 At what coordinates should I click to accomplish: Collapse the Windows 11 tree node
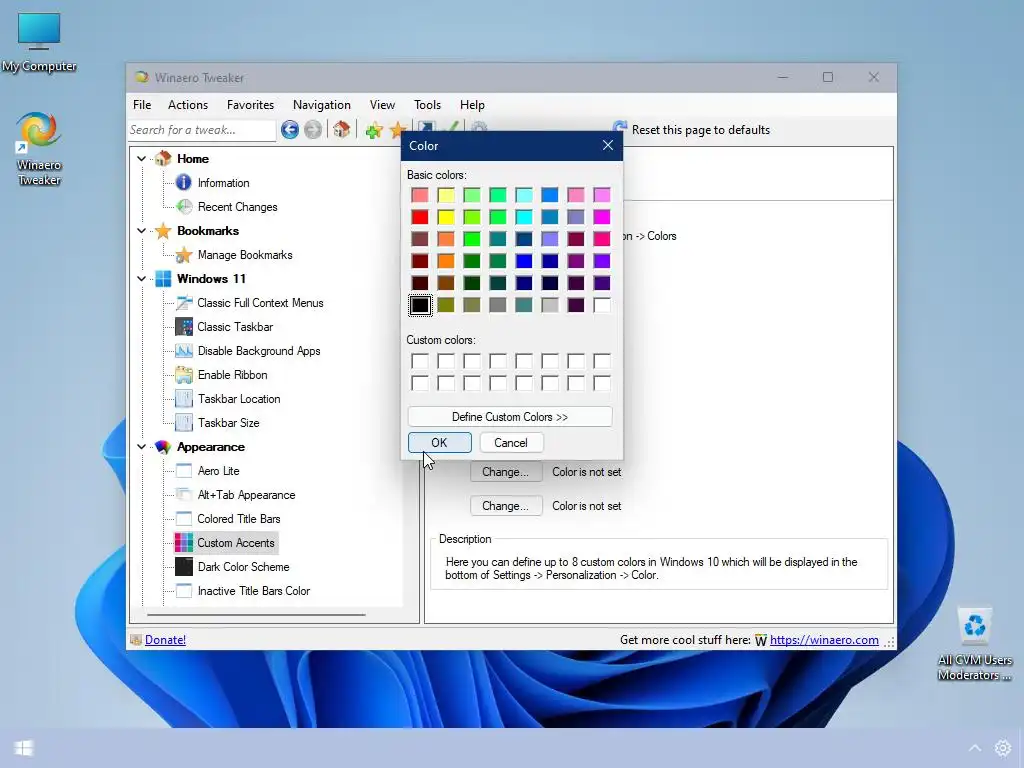click(x=141, y=279)
